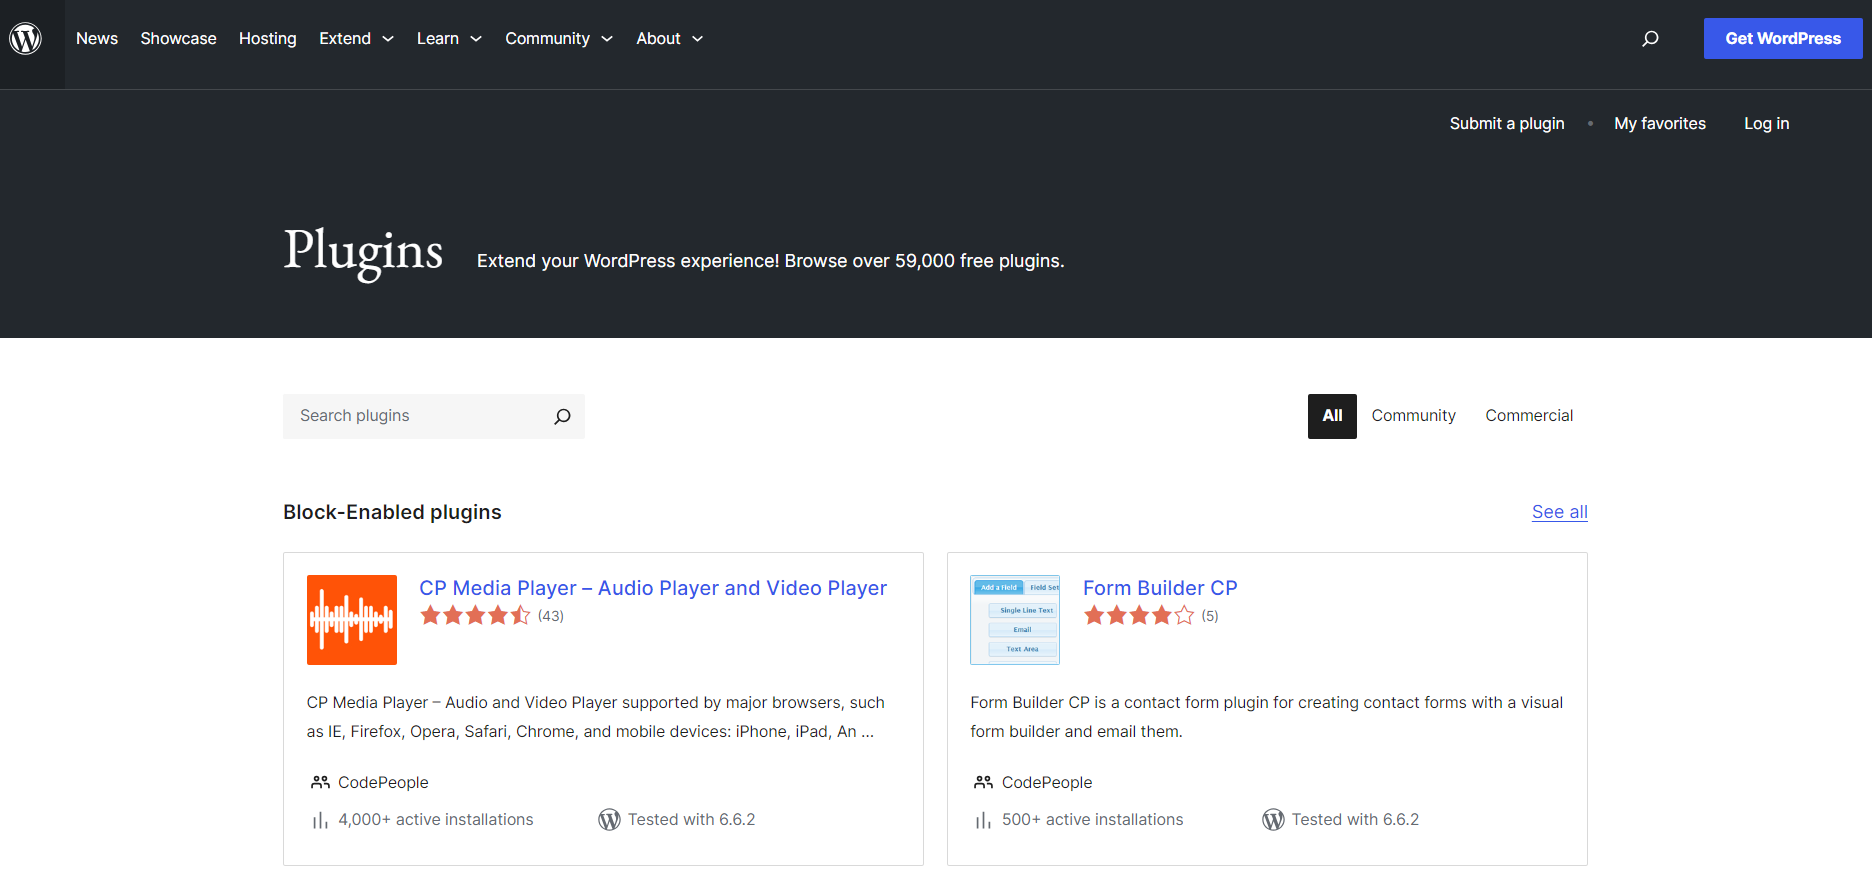1872x876 pixels.
Task: Select the All plugins filter
Action: tap(1332, 416)
